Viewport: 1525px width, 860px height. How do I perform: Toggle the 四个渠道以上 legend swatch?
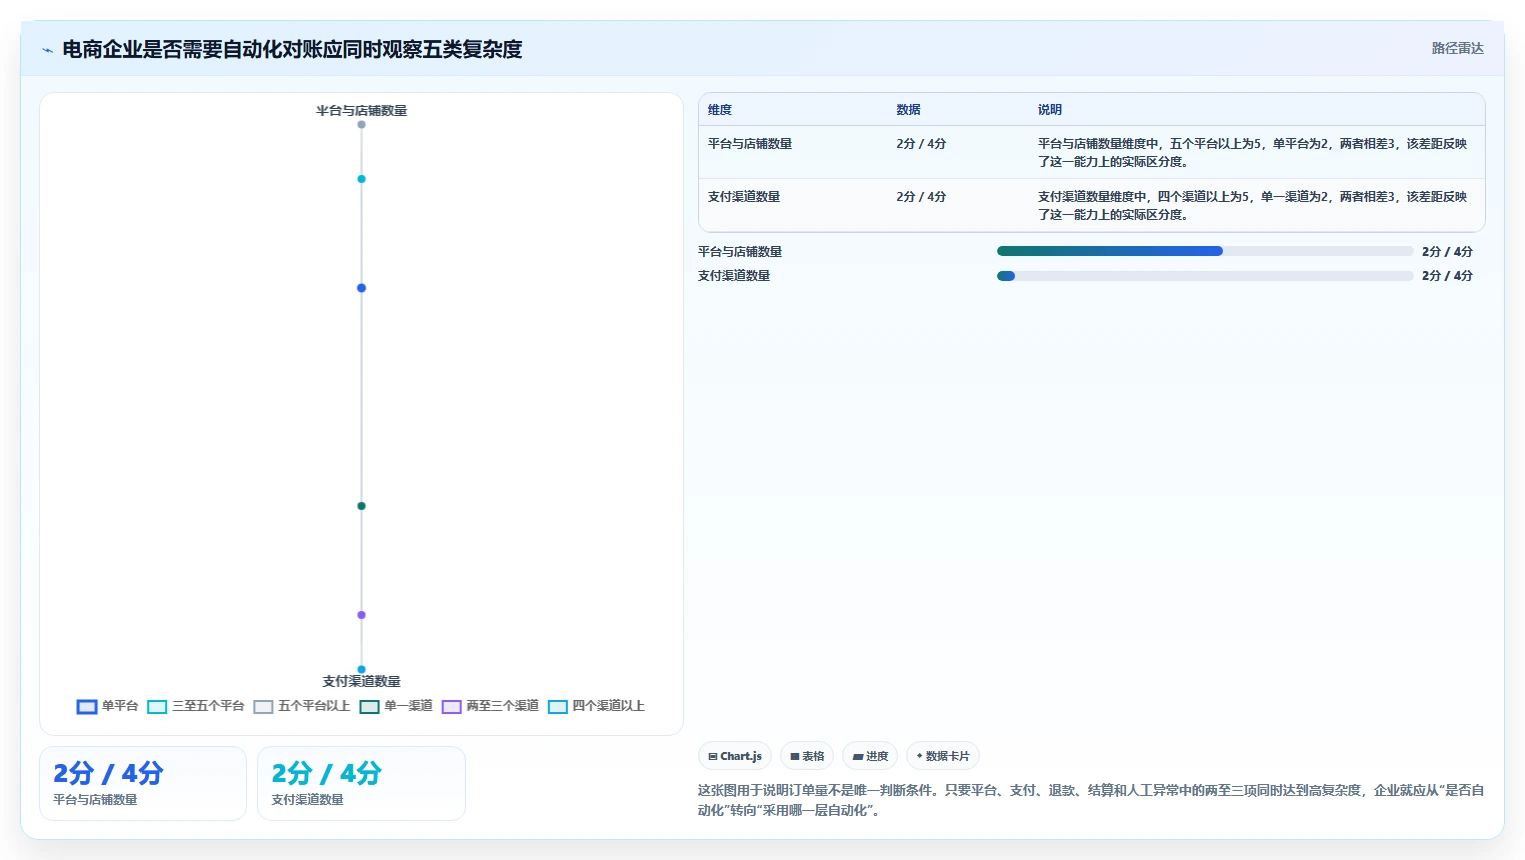(557, 707)
